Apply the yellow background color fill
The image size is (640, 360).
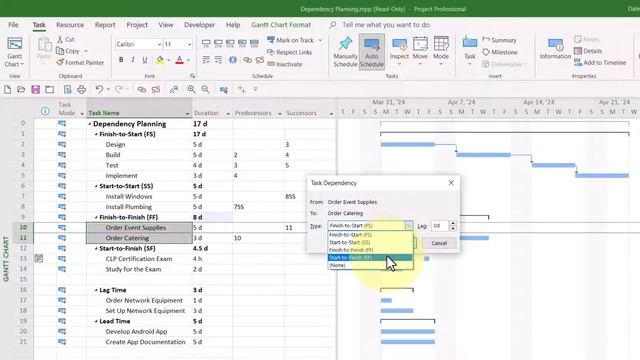(160, 60)
